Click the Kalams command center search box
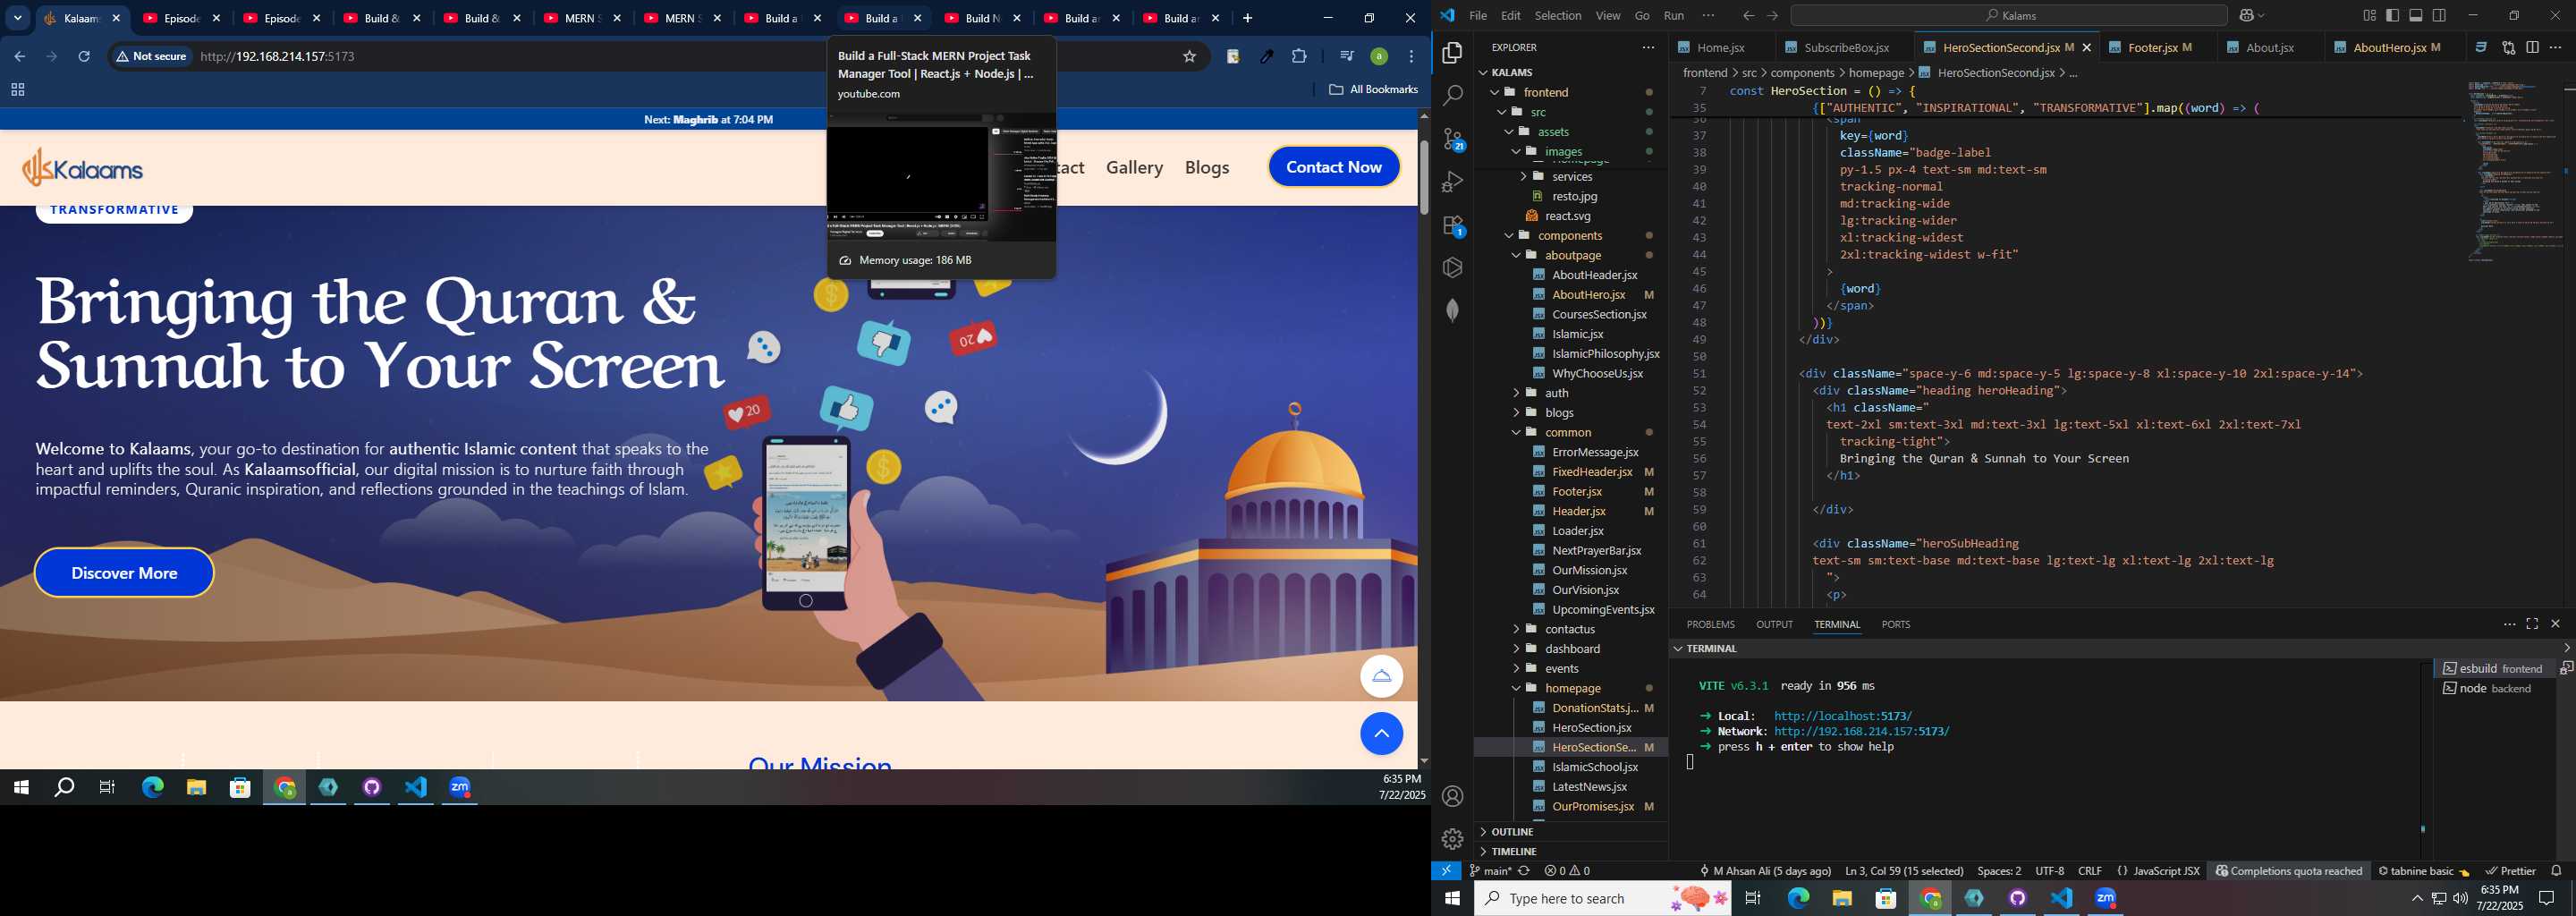The height and width of the screenshot is (916, 2576). [2009, 15]
